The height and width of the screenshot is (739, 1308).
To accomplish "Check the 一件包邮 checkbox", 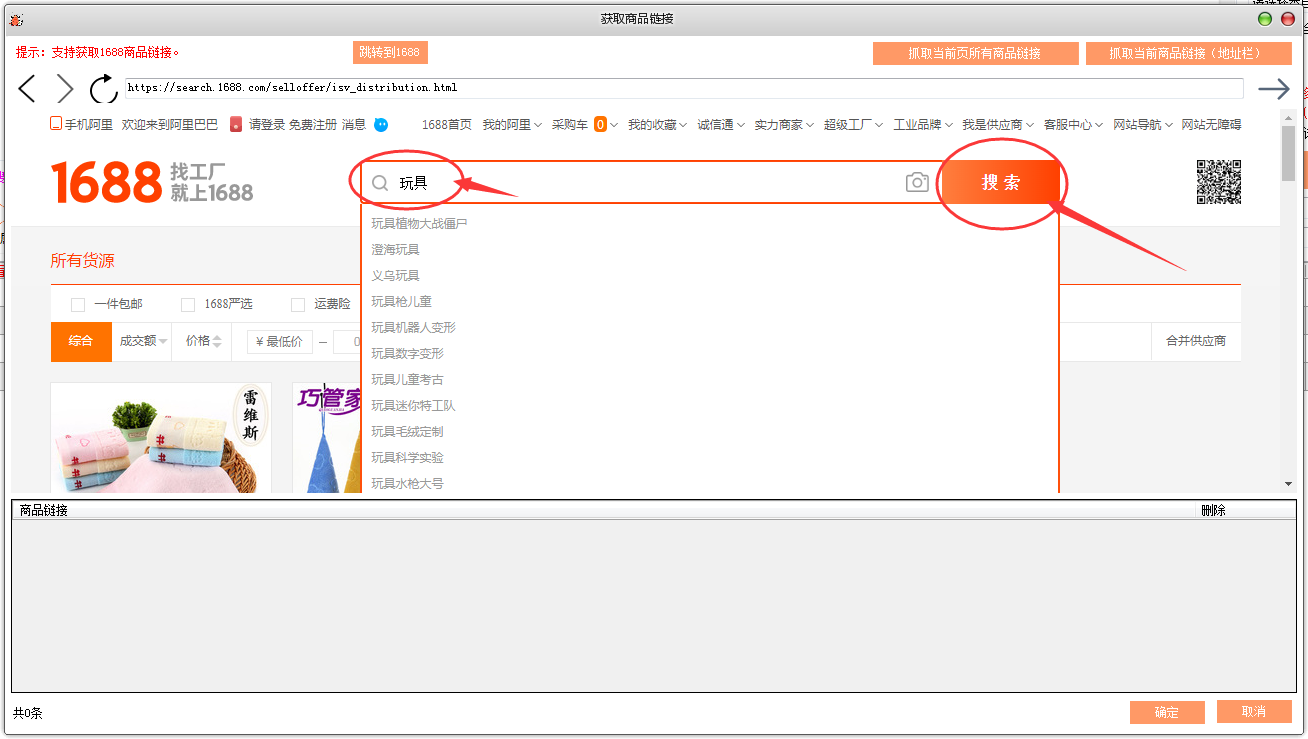I will 78,304.
